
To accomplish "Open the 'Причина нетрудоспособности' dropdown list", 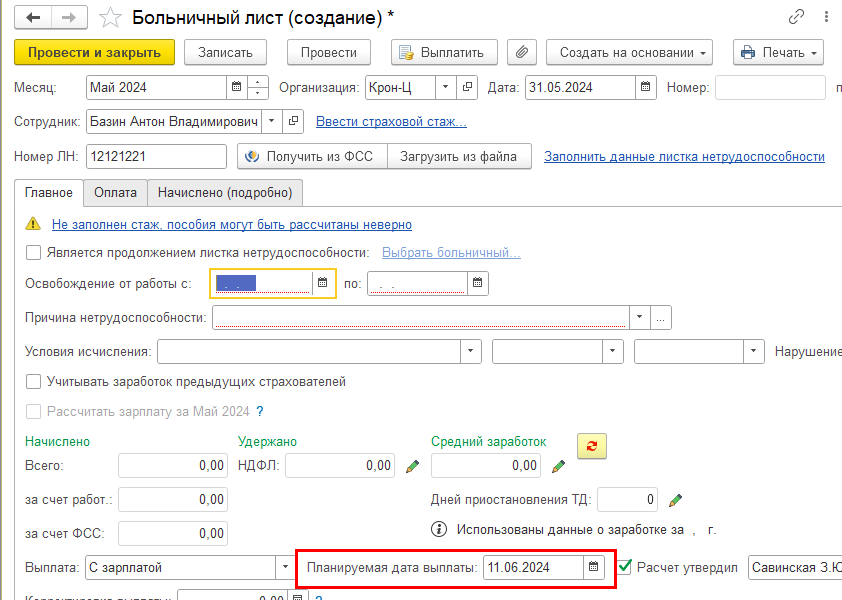I will [638, 317].
